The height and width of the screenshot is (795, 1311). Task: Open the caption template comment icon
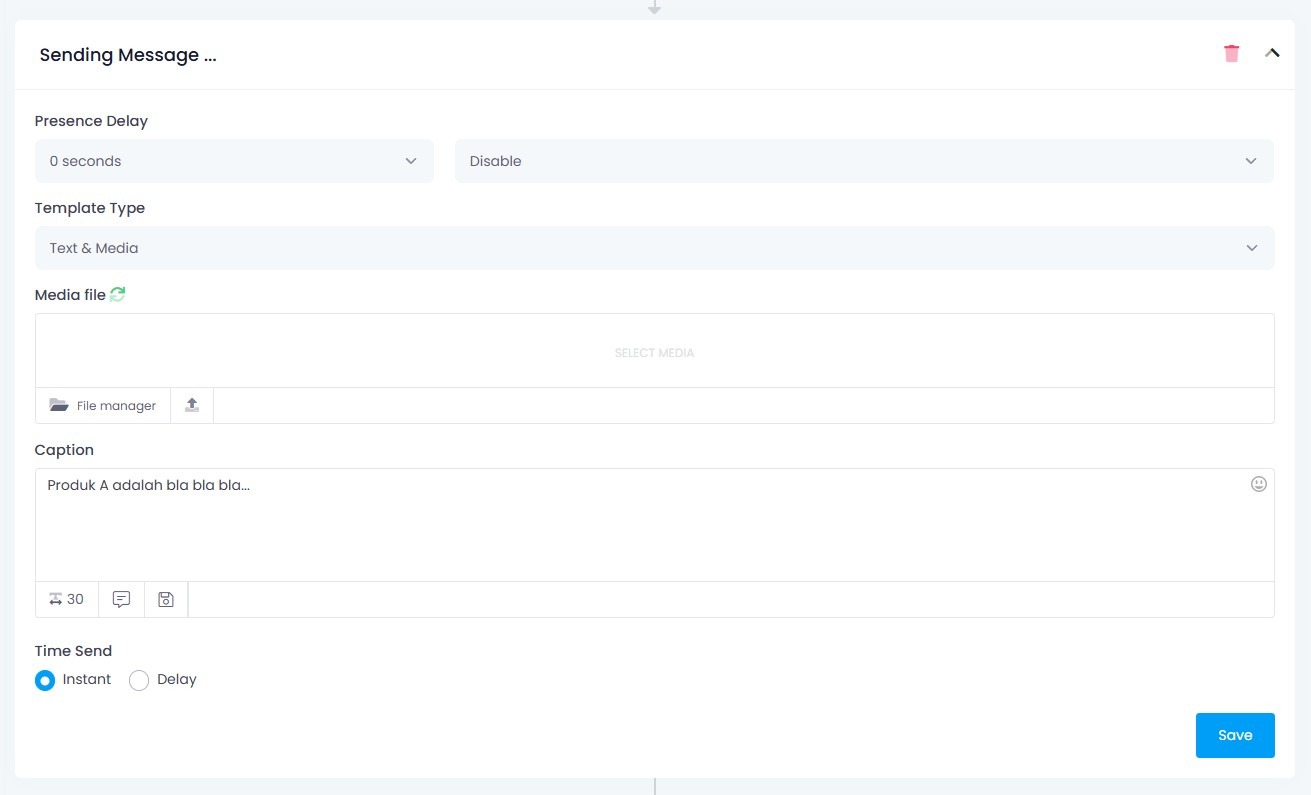(x=121, y=600)
